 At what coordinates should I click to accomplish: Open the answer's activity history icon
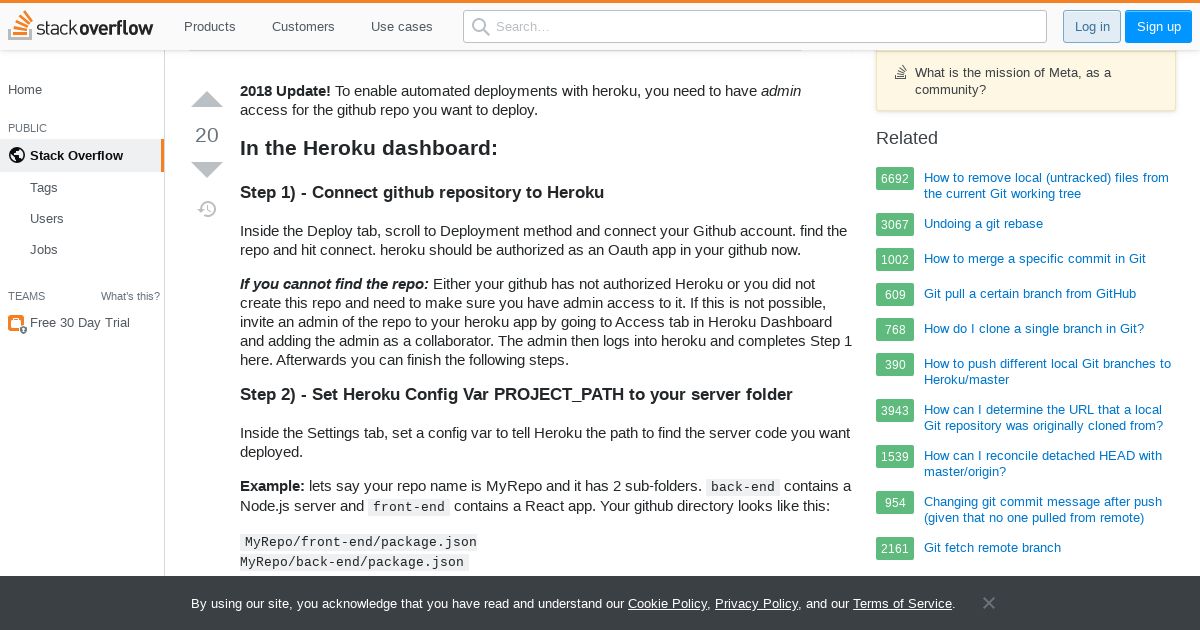[207, 209]
